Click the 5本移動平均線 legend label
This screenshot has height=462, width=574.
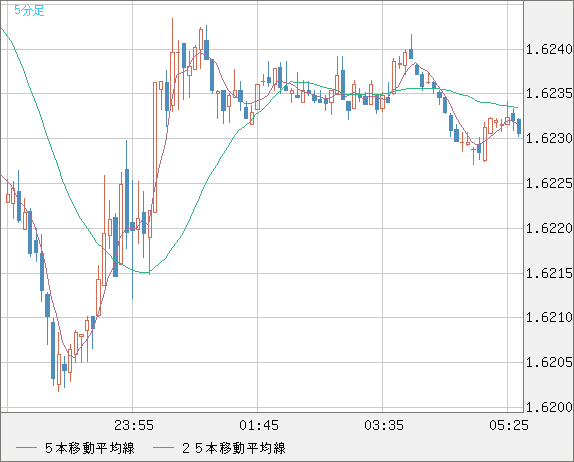pyautogui.click(x=90, y=448)
